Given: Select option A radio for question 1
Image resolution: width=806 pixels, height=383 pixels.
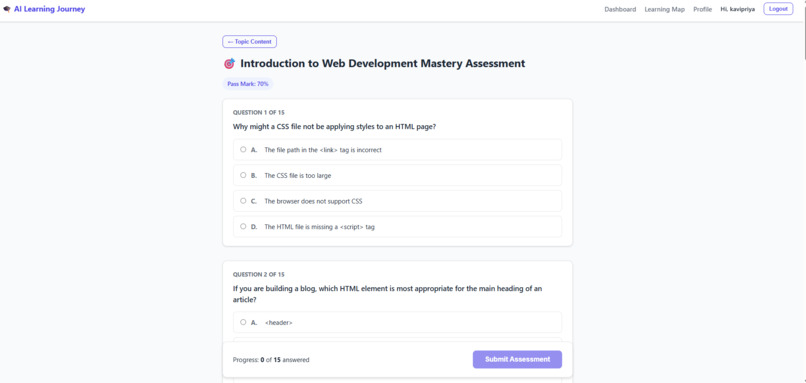Looking at the screenshot, I should (243, 150).
